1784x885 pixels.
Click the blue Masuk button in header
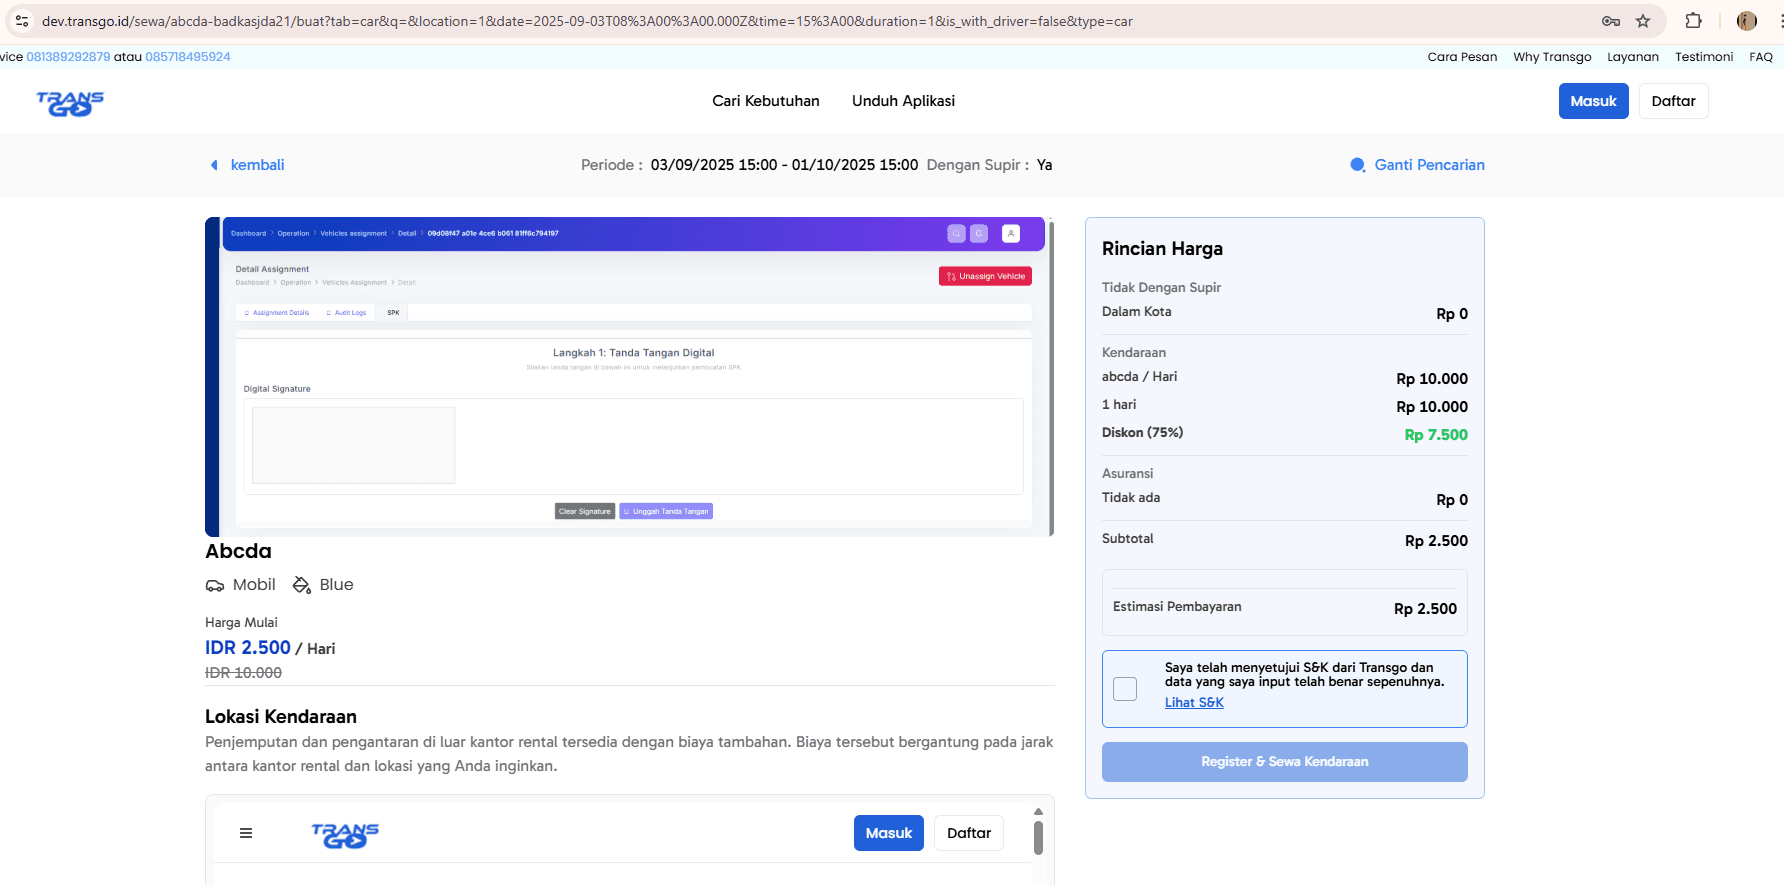click(1594, 101)
